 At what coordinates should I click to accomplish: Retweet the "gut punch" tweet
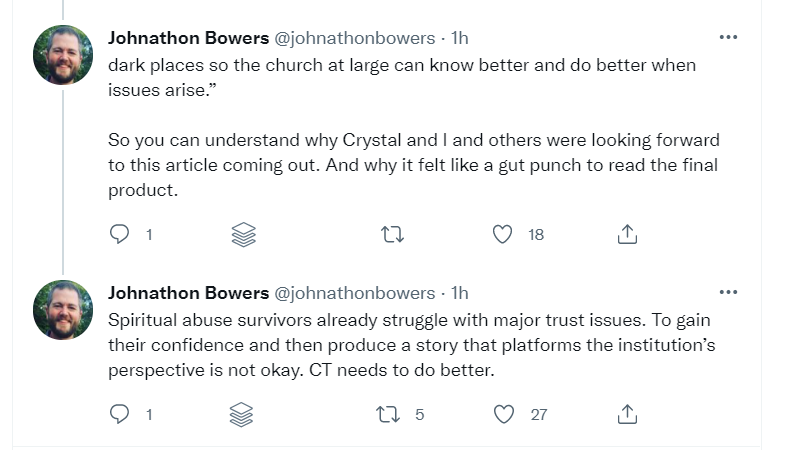(394, 235)
